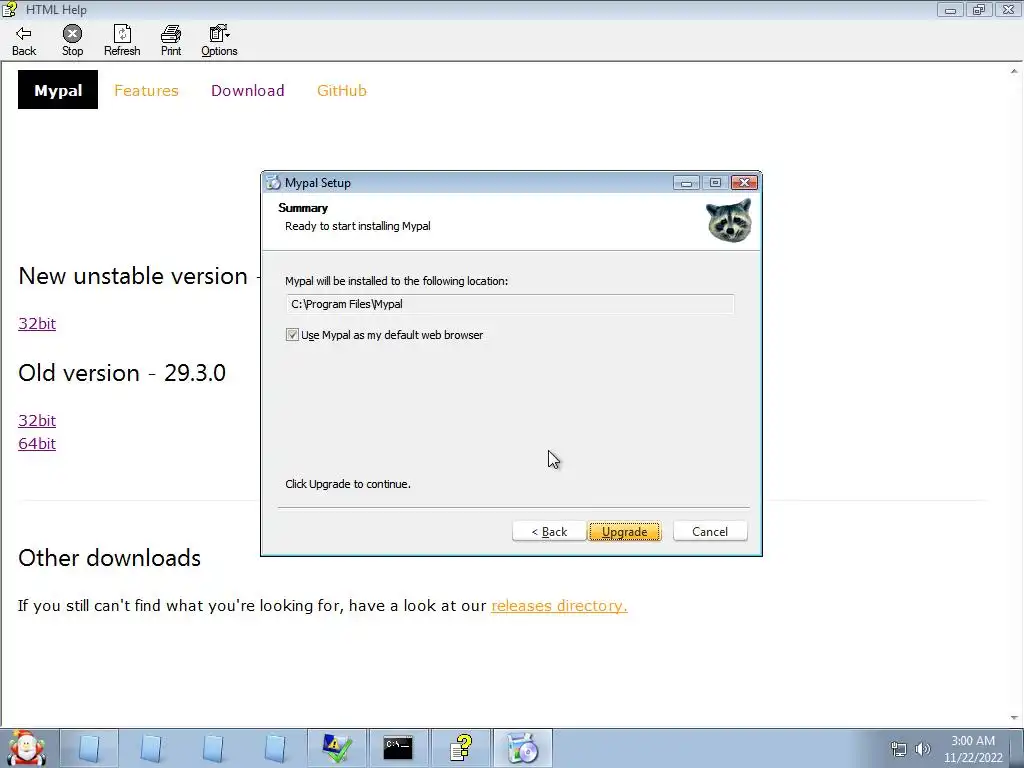1024x768 pixels.
Task: Maximize the Mypal Setup dialog
Action: tap(715, 183)
